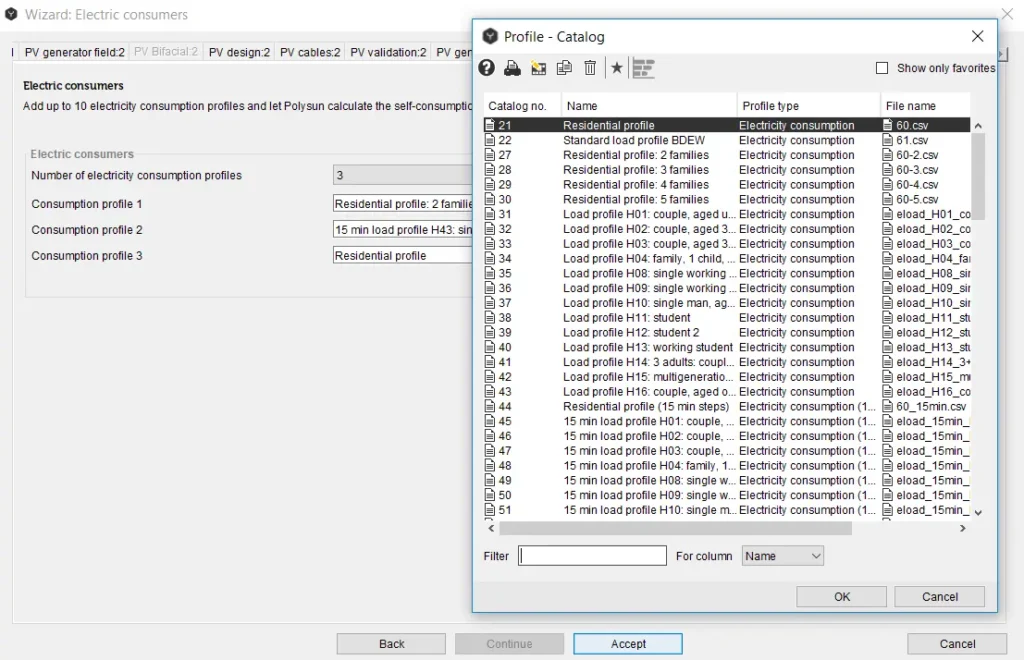Switch to PV cables:2 tab
Viewport: 1024px width, 660px height.
pyautogui.click(x=310, y=52)
